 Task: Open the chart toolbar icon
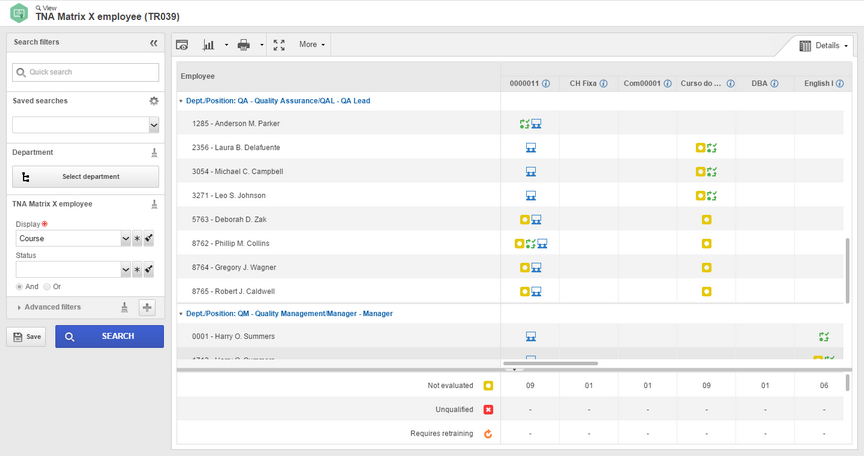point(208,45)
